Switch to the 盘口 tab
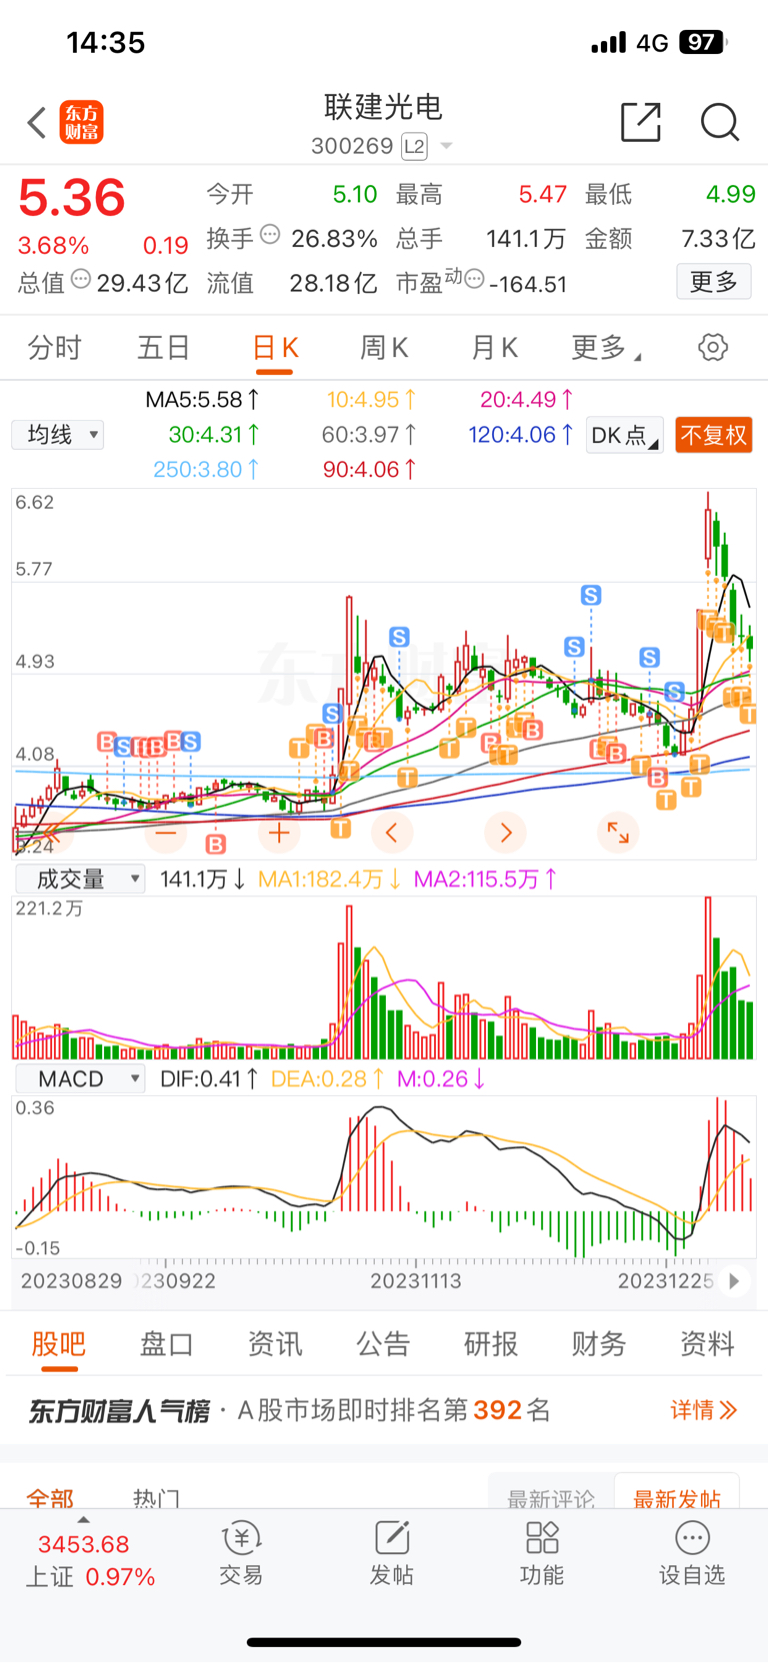 point(166,1344)
